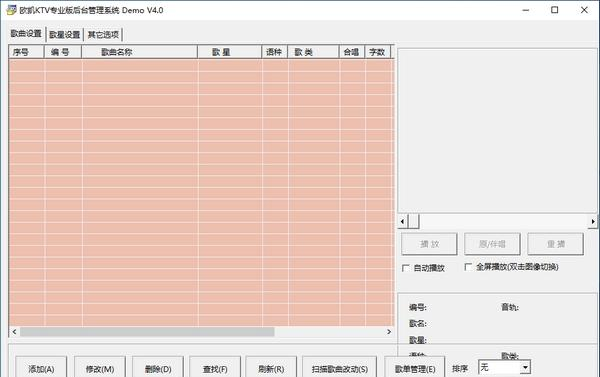Sort by the 序号 column header
Image resolution: width=600 pixels, height=377 pixels.
[26, 52]
